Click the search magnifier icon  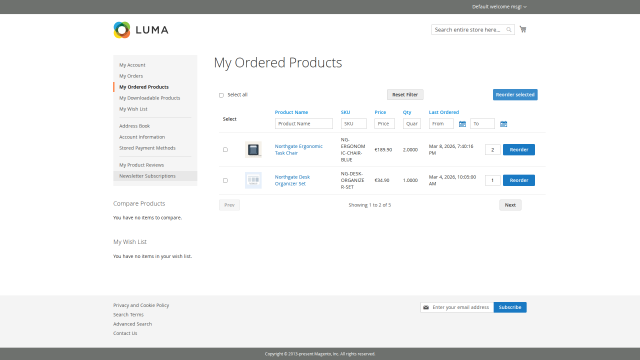[509, 29]
